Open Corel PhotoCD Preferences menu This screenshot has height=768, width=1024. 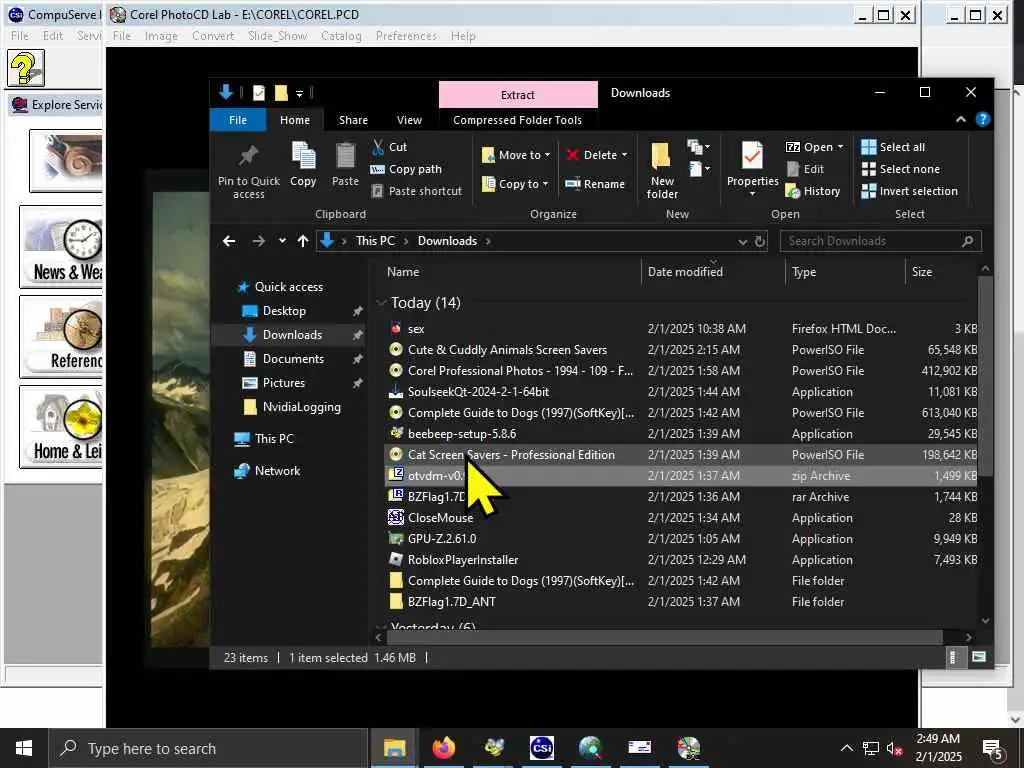tap(406, 36)
